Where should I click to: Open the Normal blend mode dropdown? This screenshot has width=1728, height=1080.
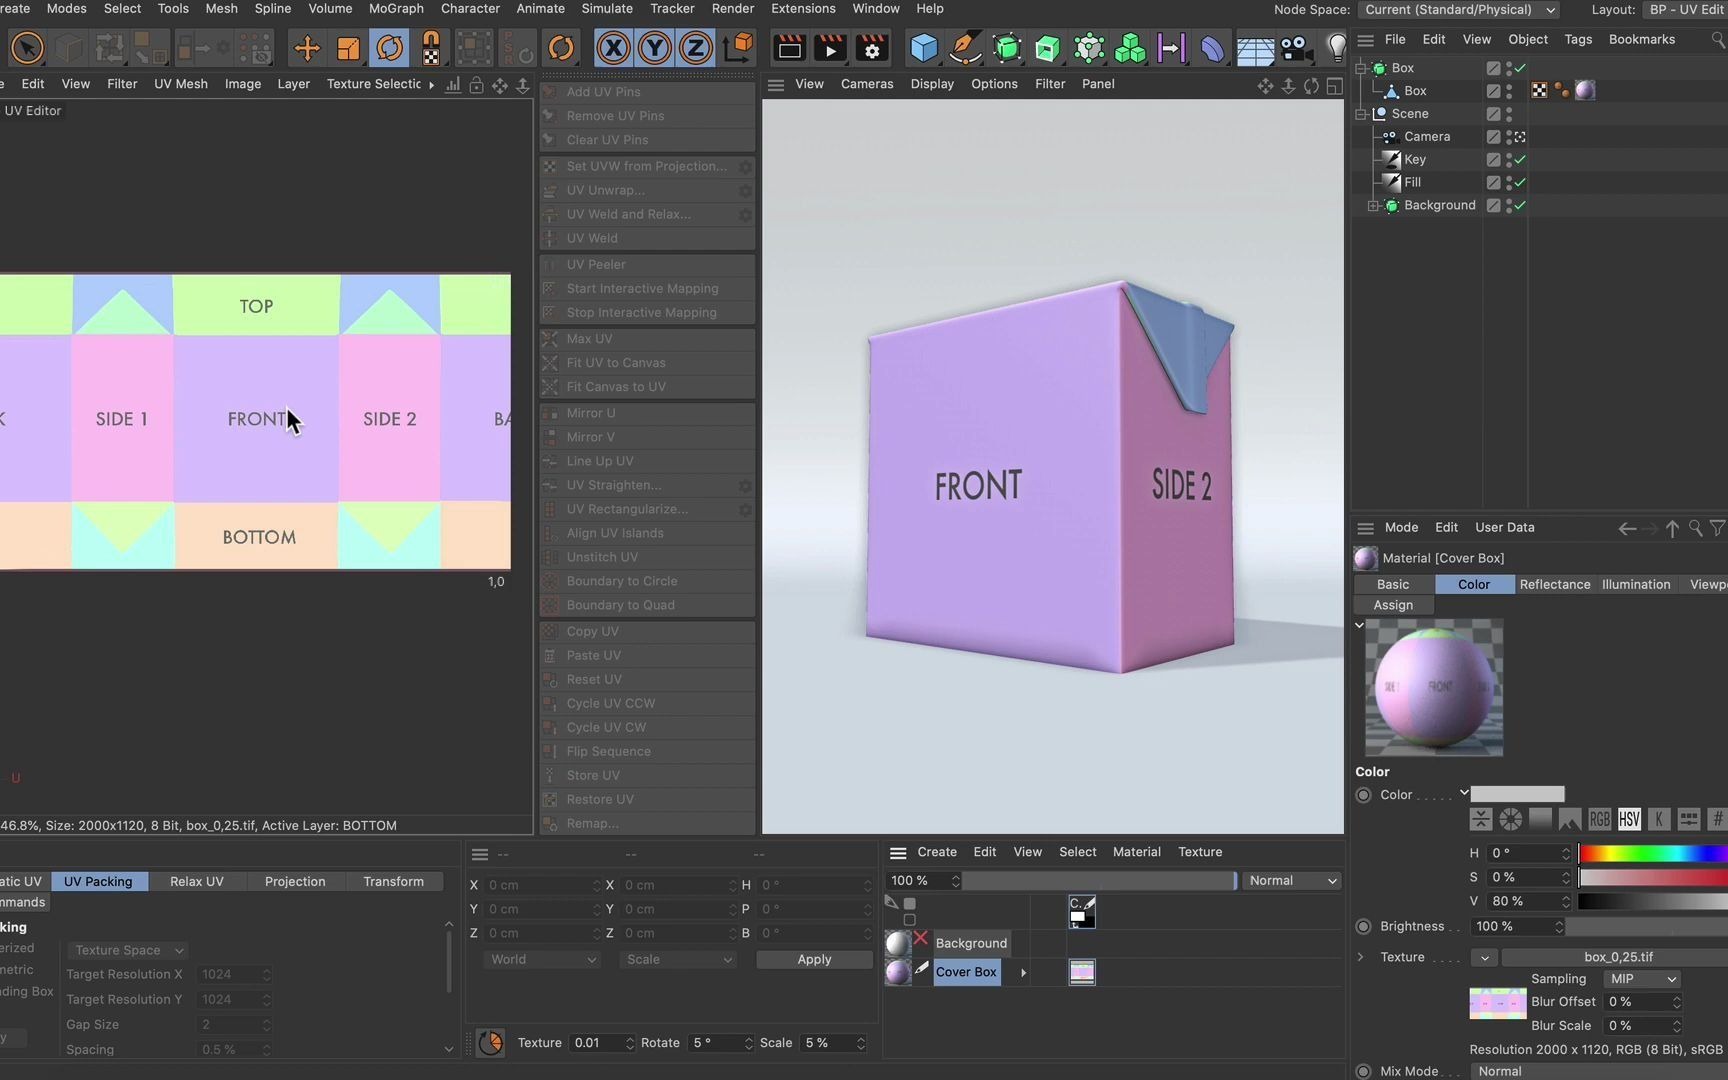[1290, 880]
